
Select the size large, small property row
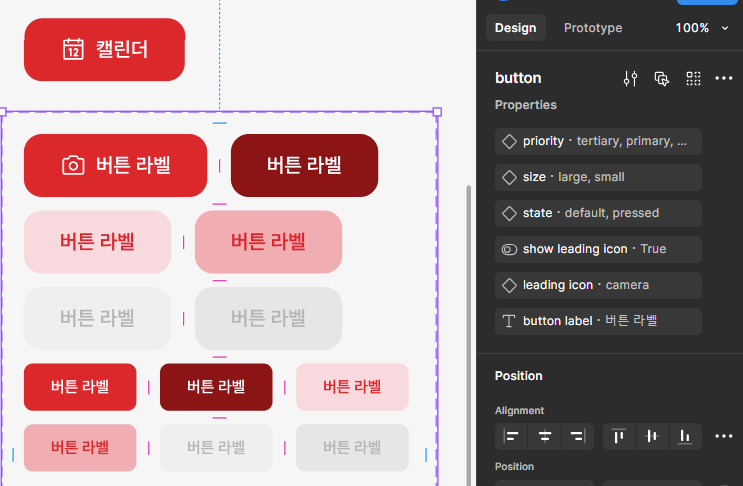[x=598, y=177]
